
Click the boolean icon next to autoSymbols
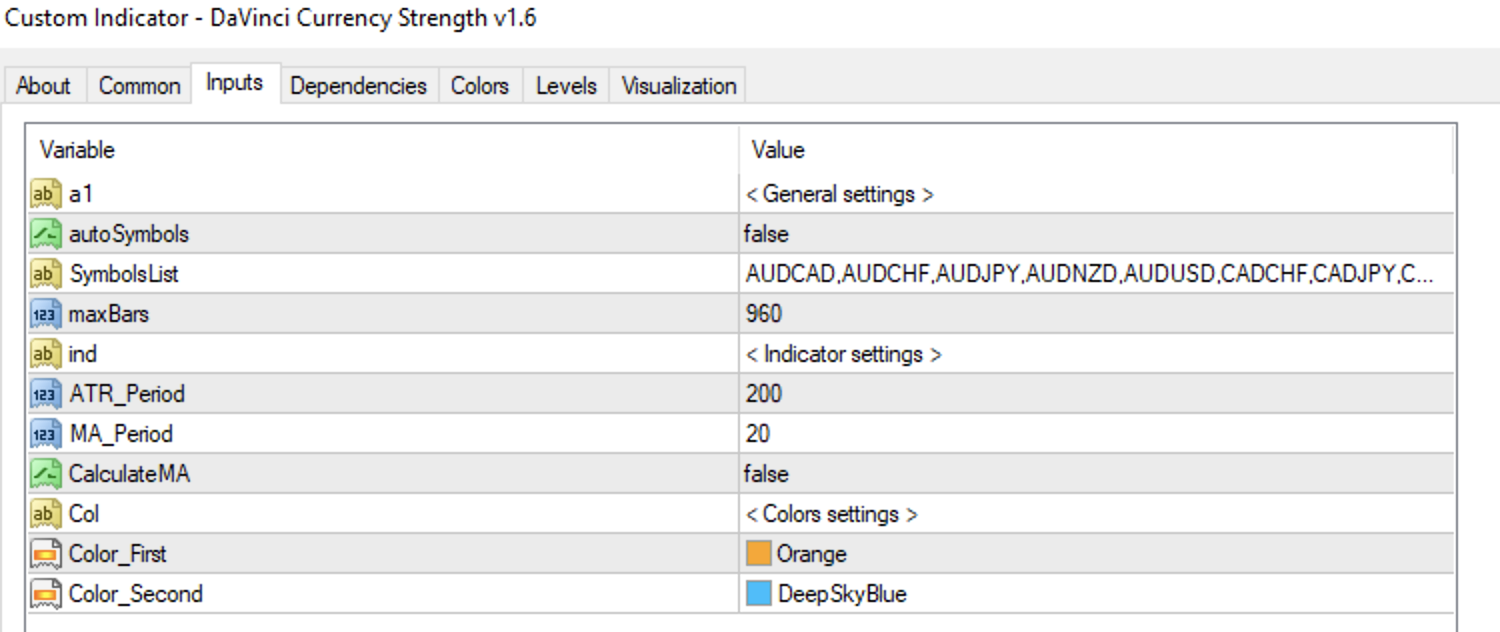pos(46,234)
